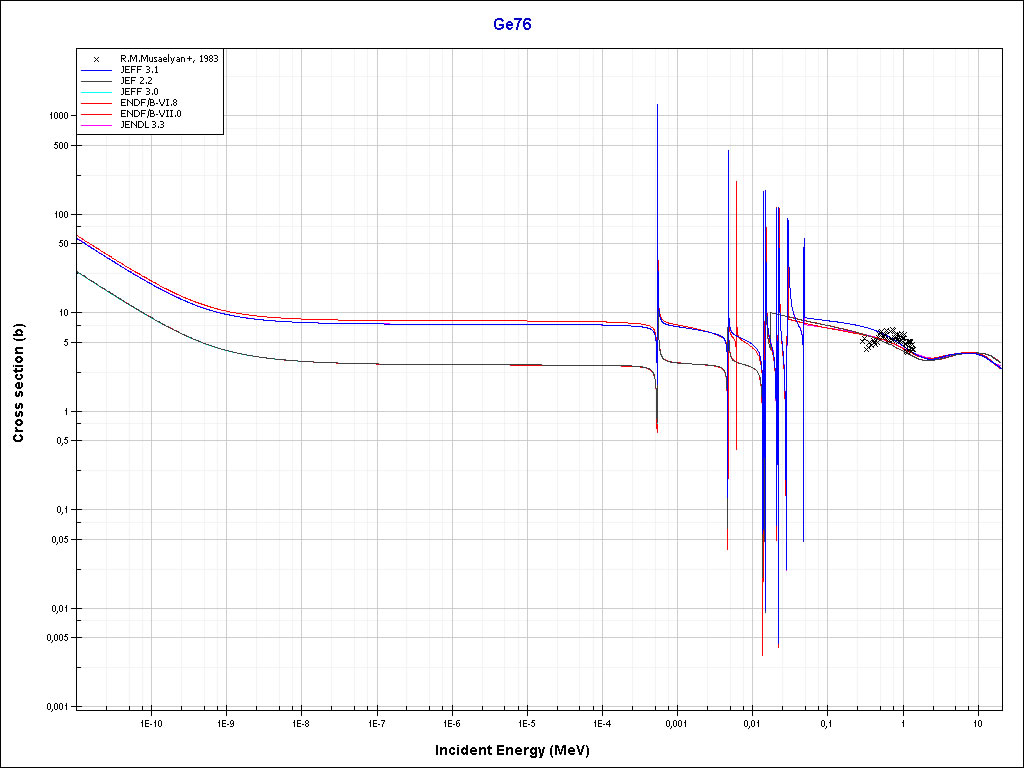Click the 1E-10 tick on x-axis
Viewport: 1024px width, 768px height.
click(151, 722)
